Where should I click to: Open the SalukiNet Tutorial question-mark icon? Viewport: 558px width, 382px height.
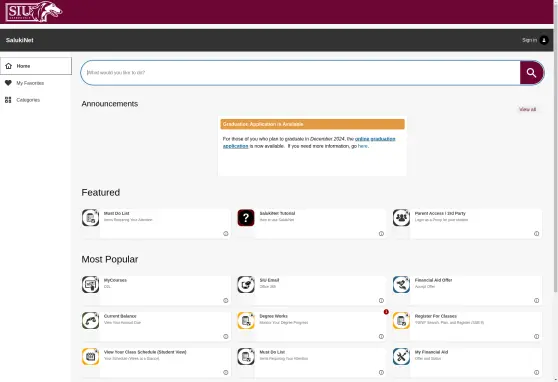pyautogui.click(x=246, y=218)
